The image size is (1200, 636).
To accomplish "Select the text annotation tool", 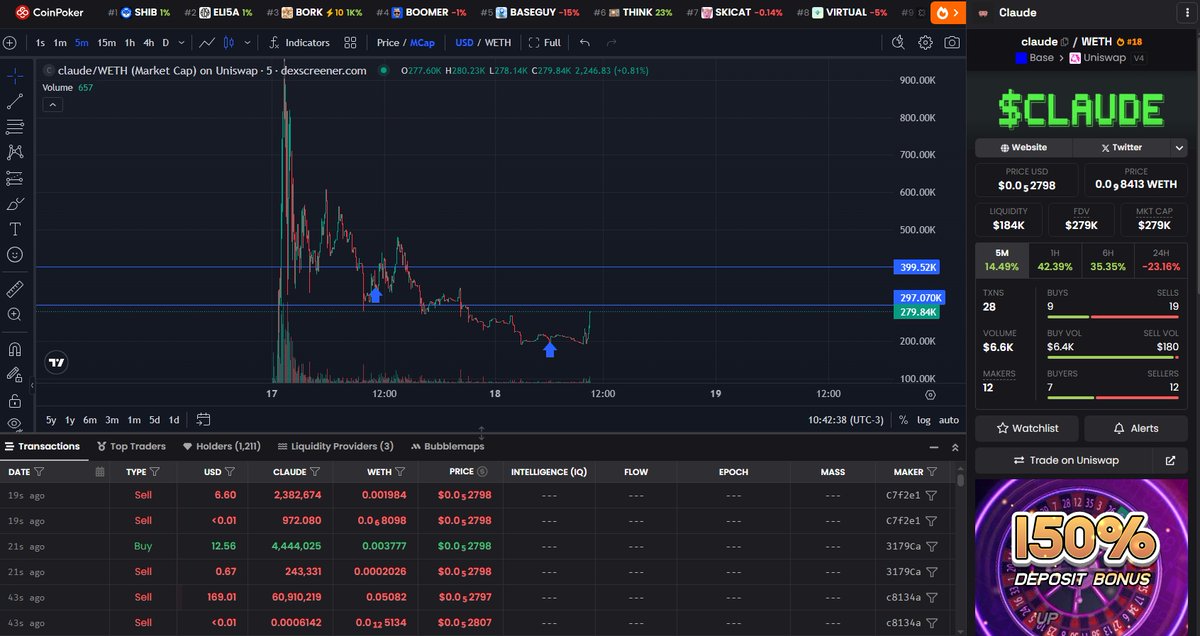I will pyautogui.click(x=15, y=229).
